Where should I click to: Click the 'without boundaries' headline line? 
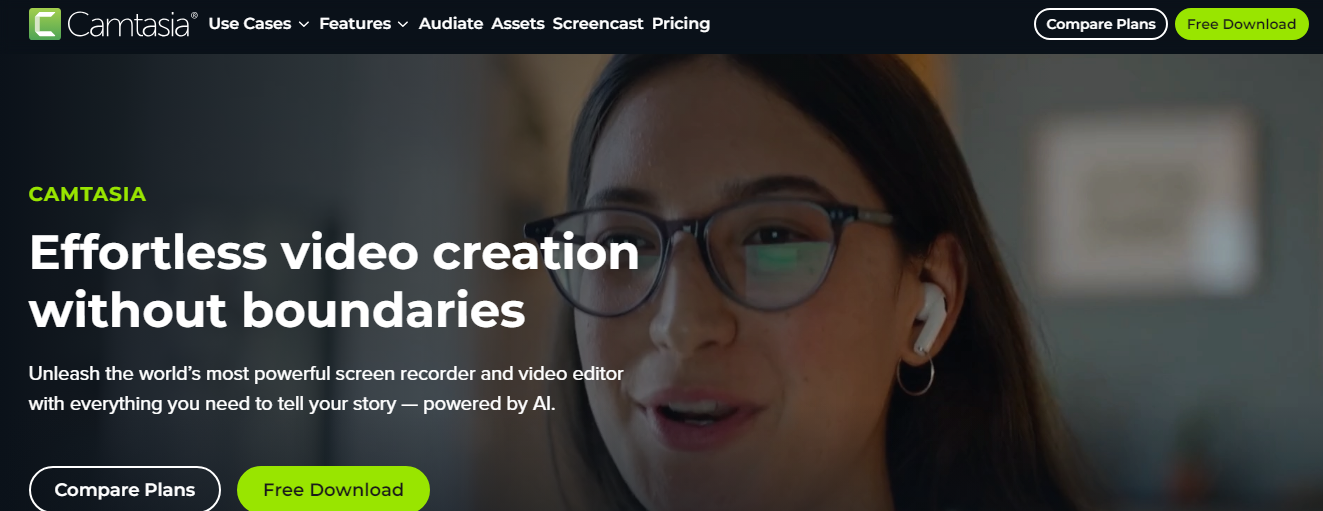click(x=277, y=311)
